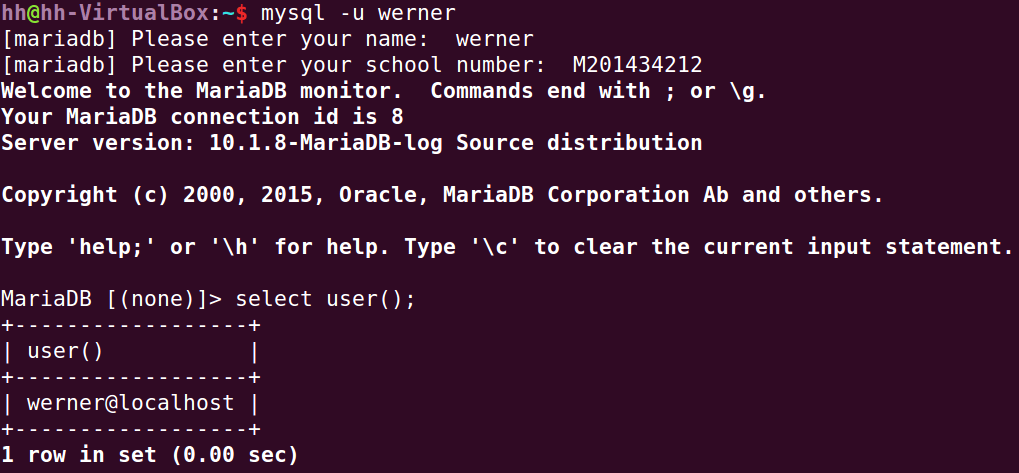Click the '1 row in set (0.00 sec)' status line
Viewport: 1019px width, 473px height.
pos(150,455)
